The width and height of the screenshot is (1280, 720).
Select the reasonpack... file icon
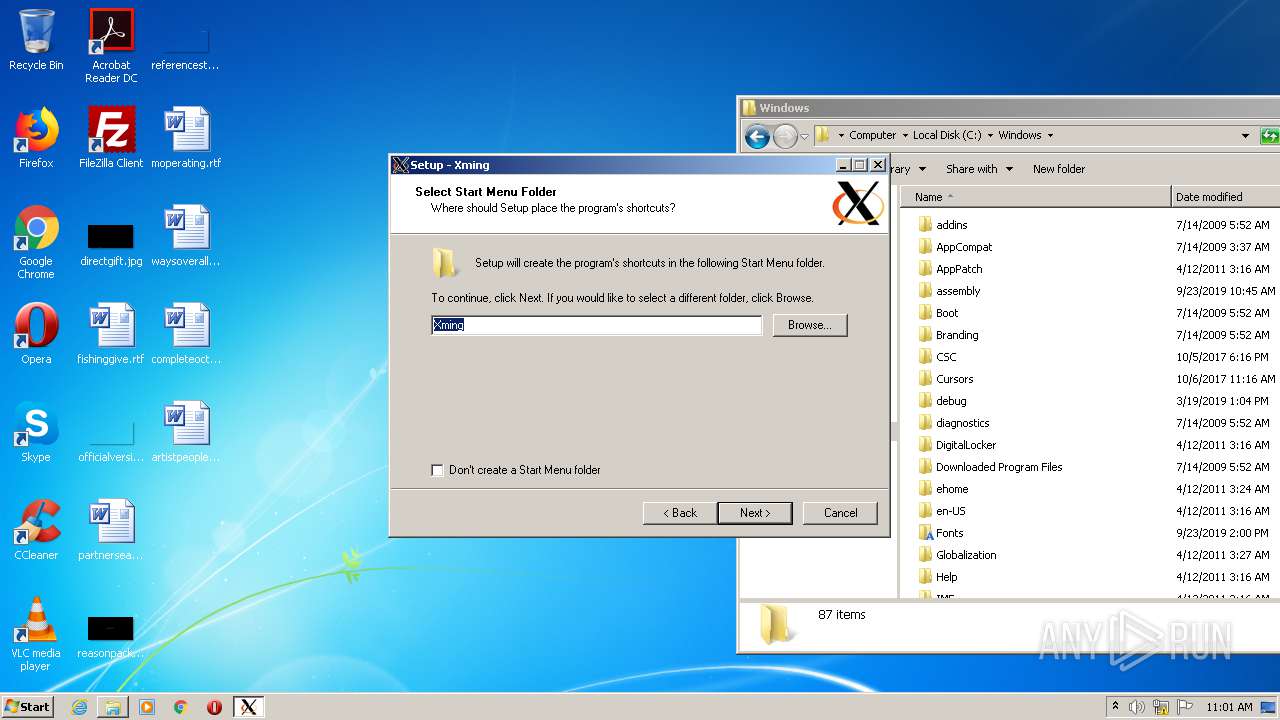click(x=111, y=636)
